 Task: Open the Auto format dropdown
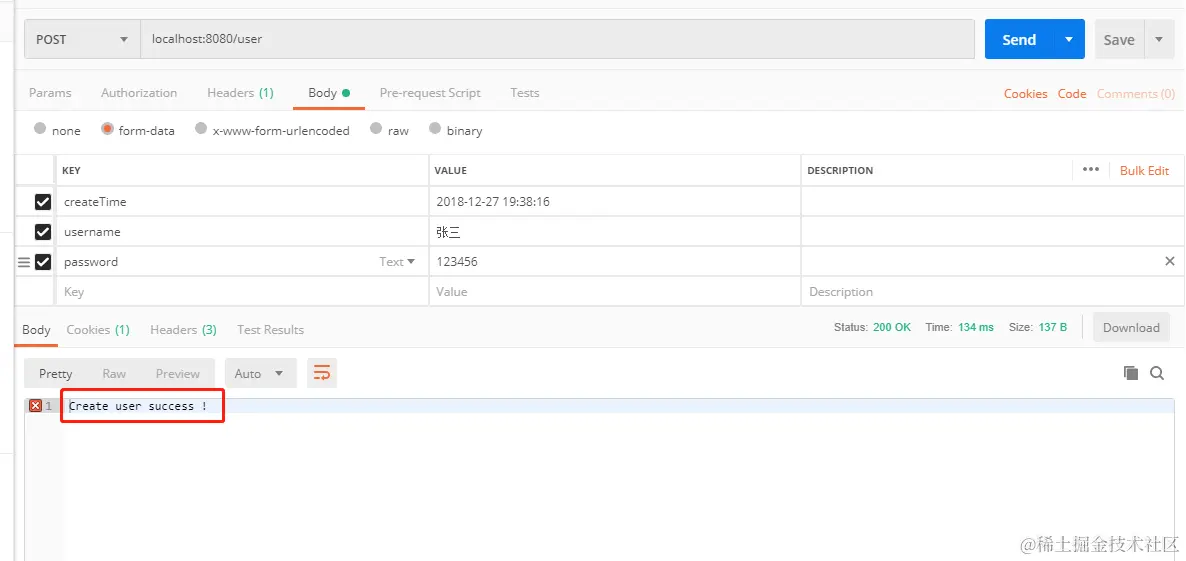[260, 373]
